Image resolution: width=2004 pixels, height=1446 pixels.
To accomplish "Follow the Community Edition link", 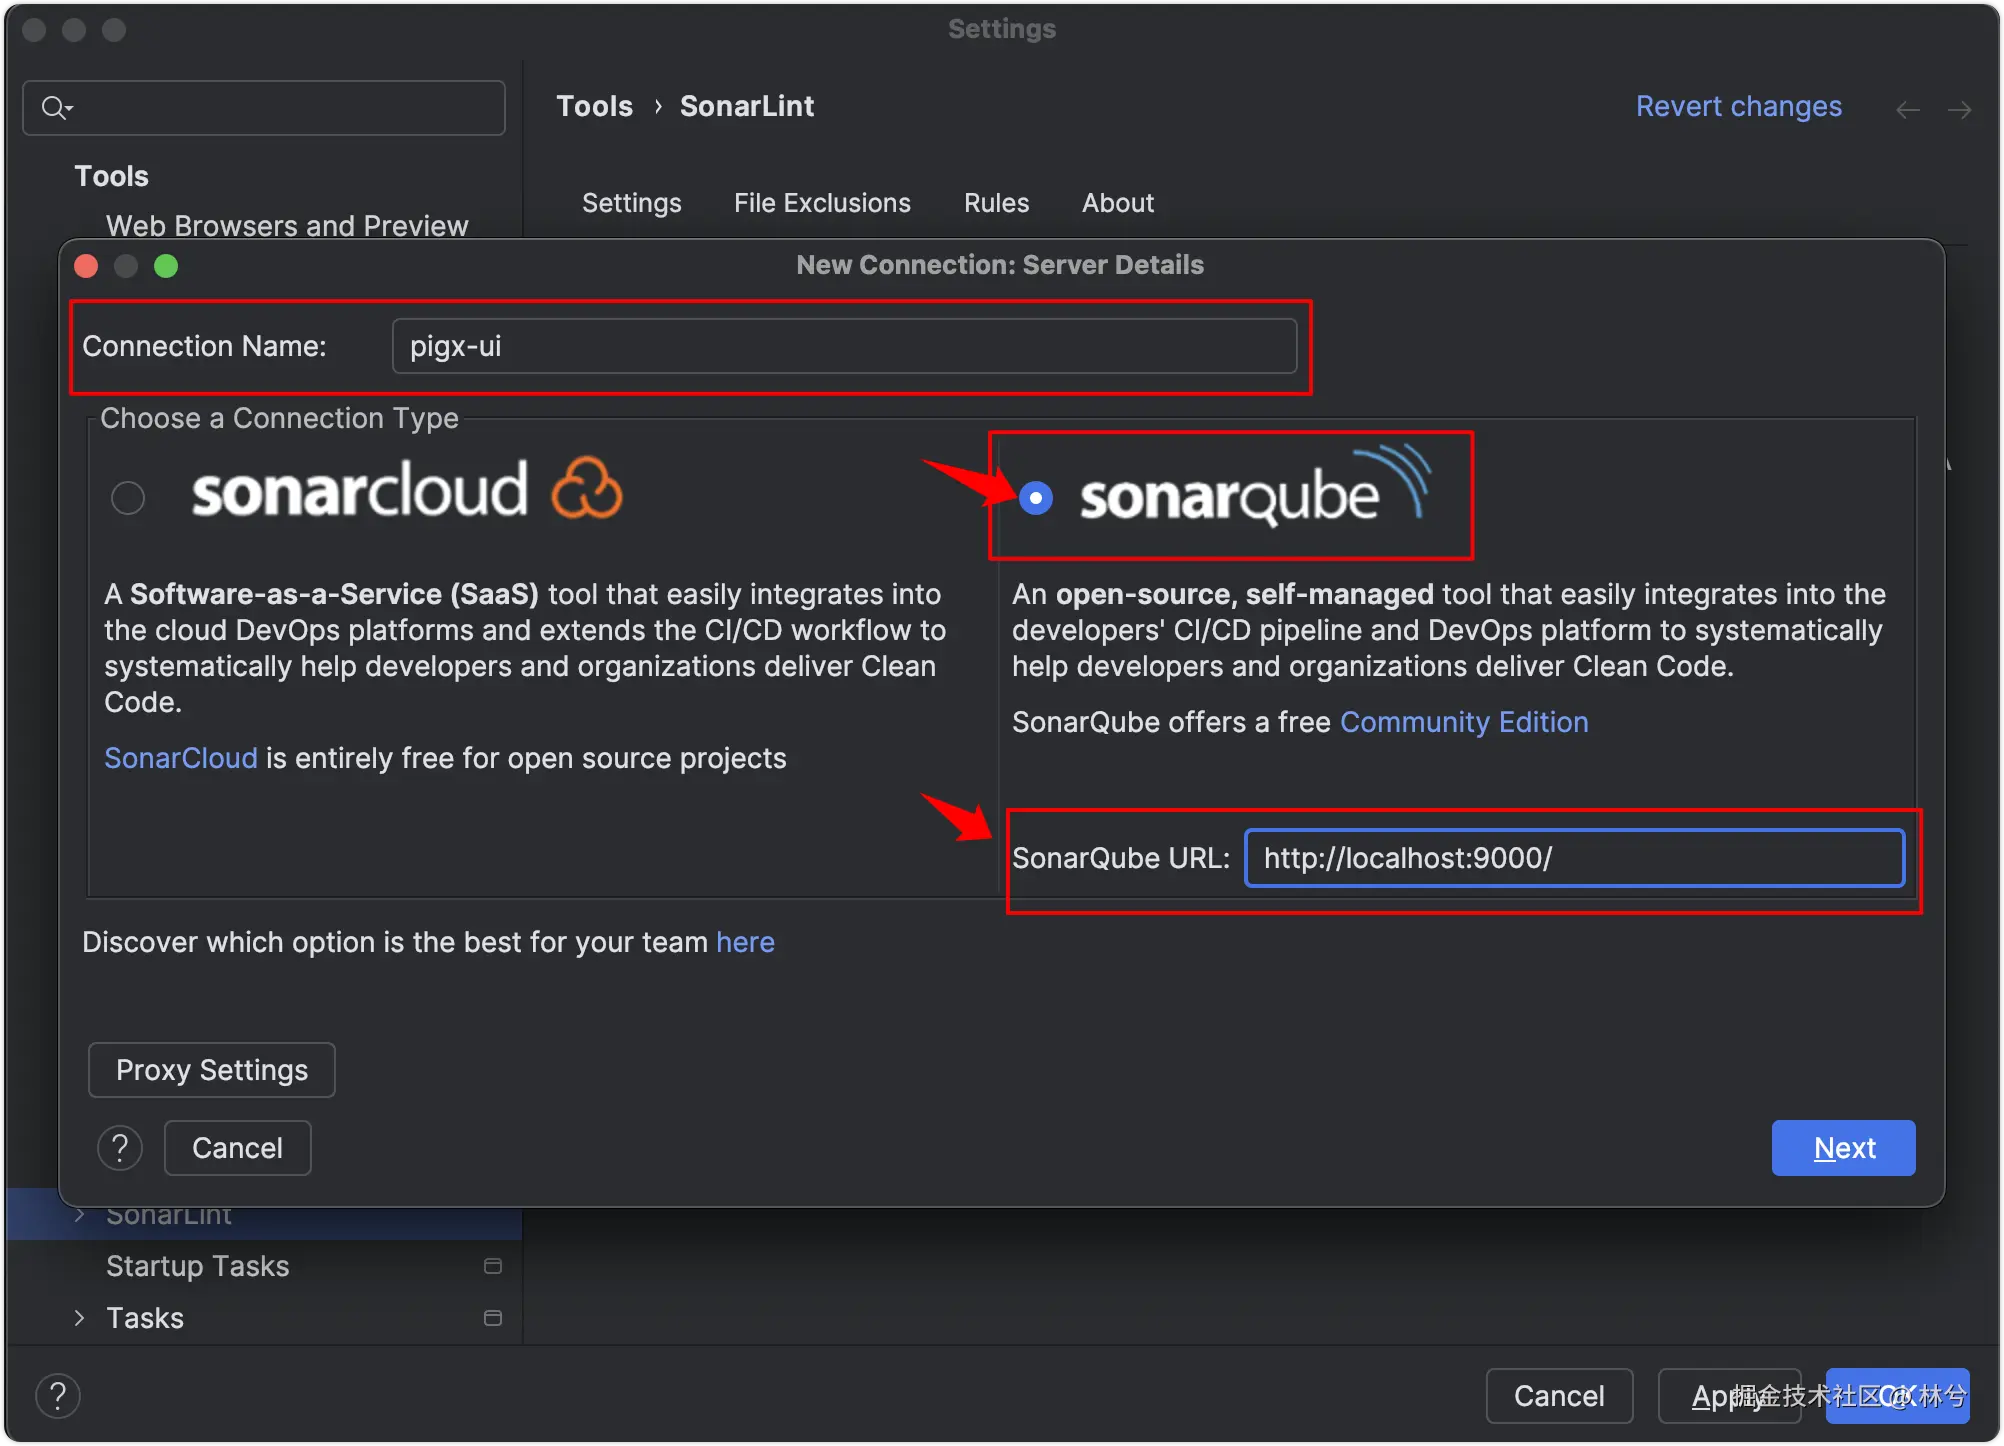I will 1463,722.
